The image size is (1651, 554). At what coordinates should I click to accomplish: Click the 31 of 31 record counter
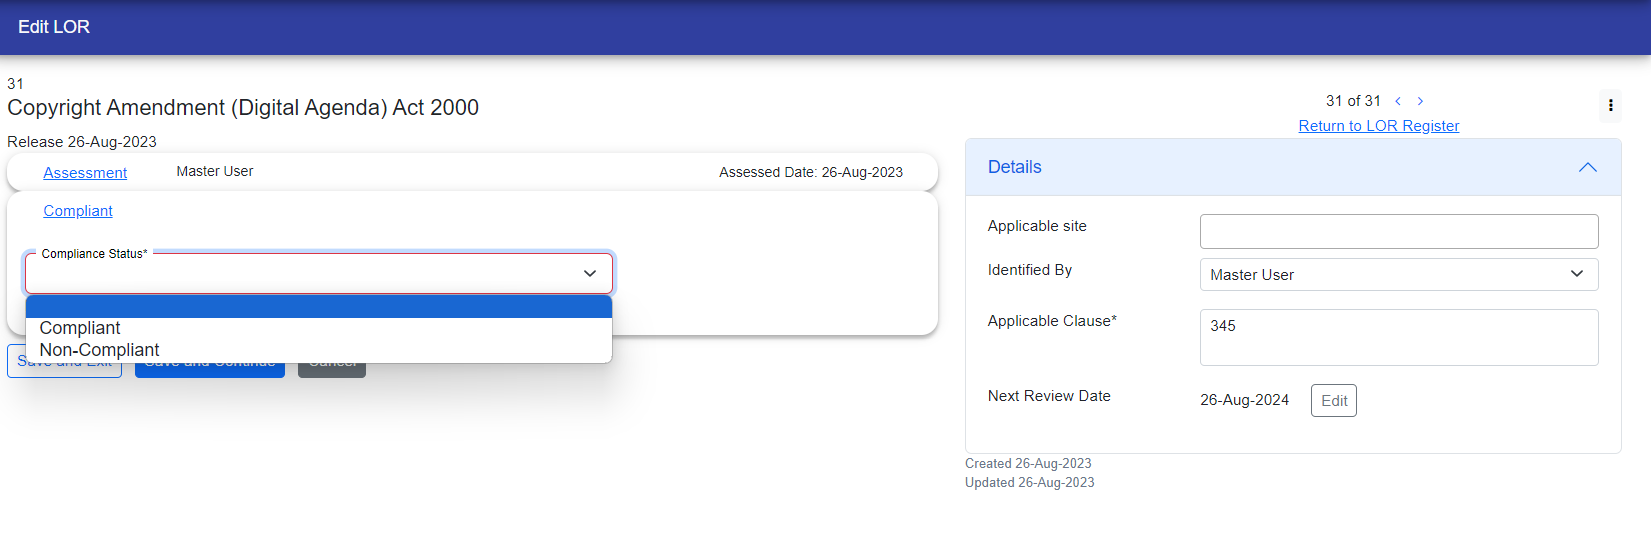pyautogui.click(x=1352, y=101)
